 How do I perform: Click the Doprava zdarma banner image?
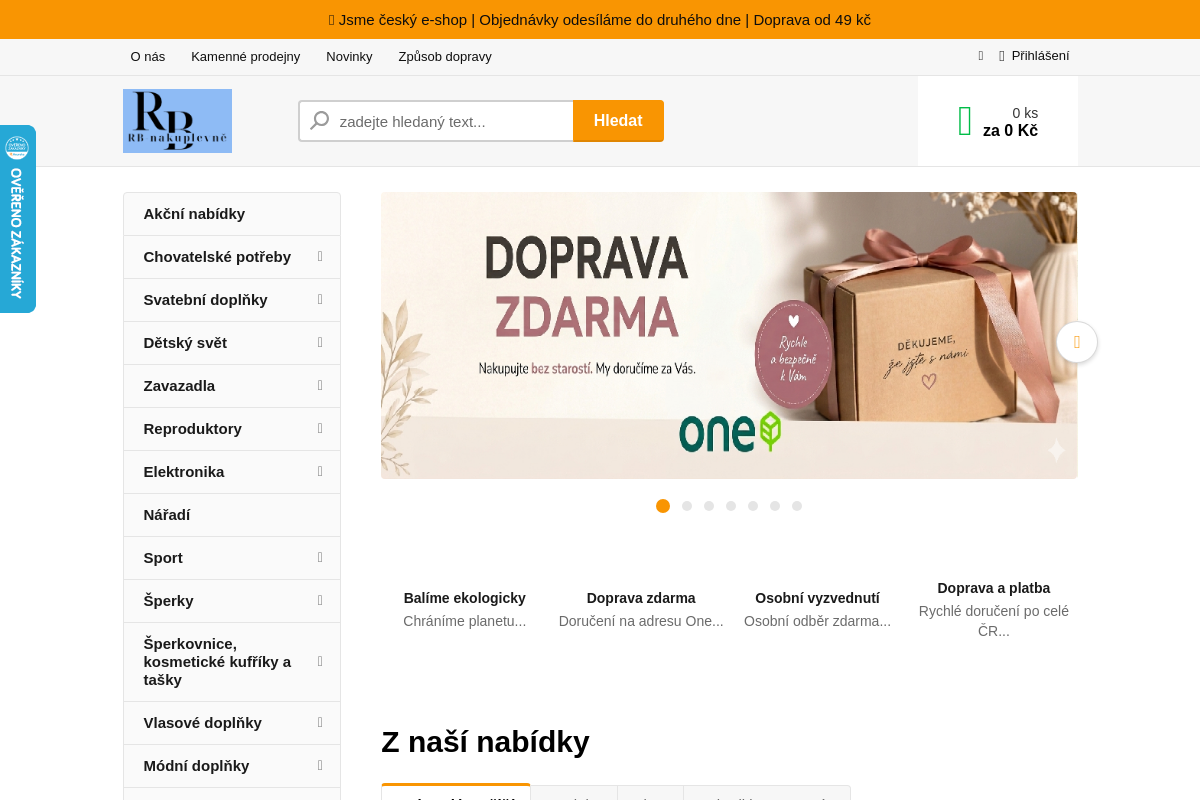(x=729, y=335)
